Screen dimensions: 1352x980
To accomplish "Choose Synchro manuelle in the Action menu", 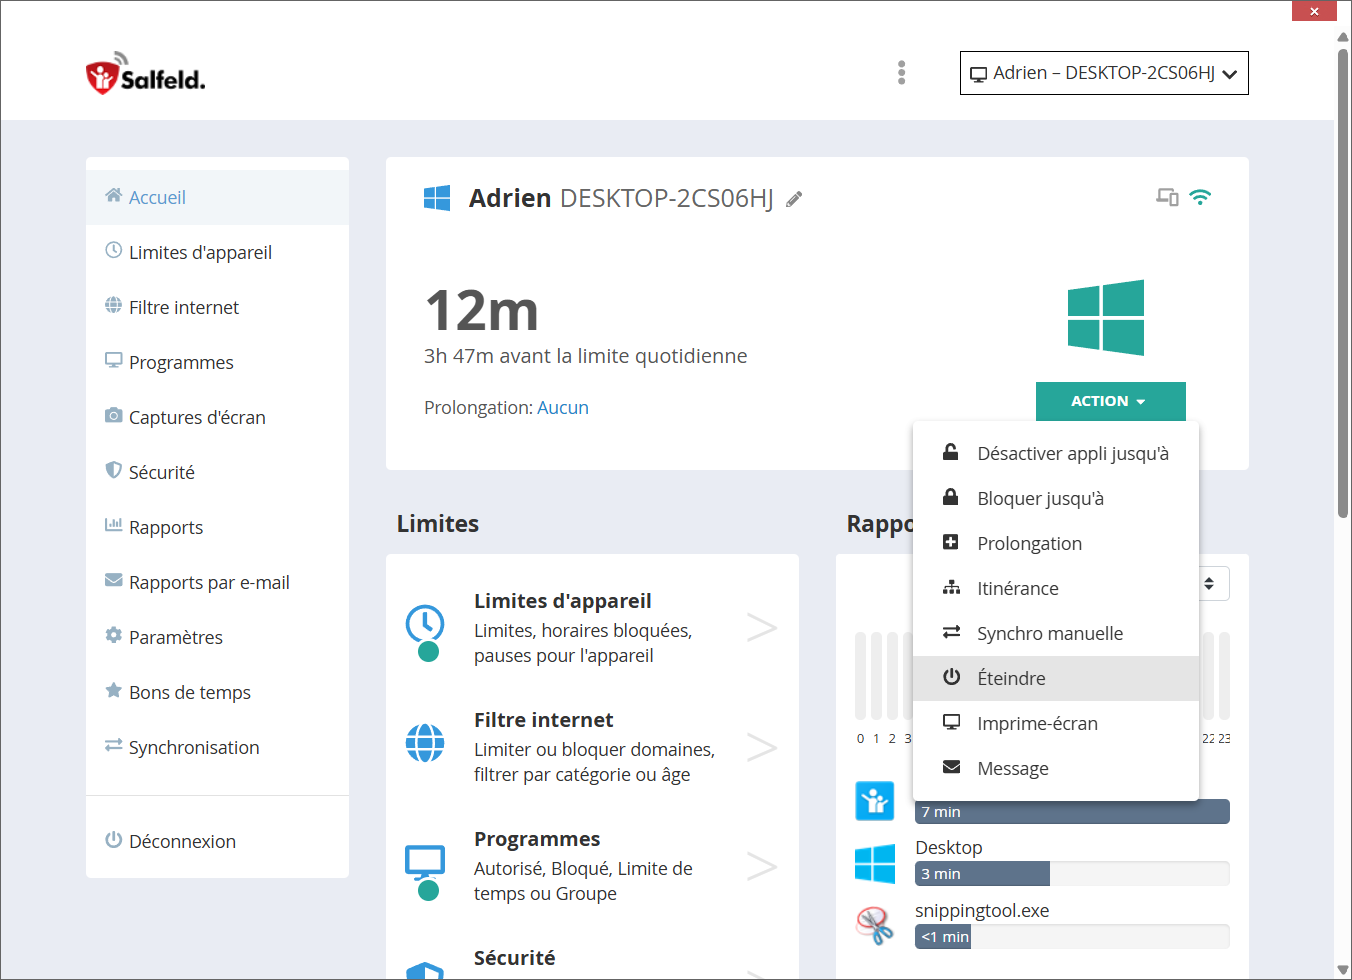I will click(x=1056, y=633).
